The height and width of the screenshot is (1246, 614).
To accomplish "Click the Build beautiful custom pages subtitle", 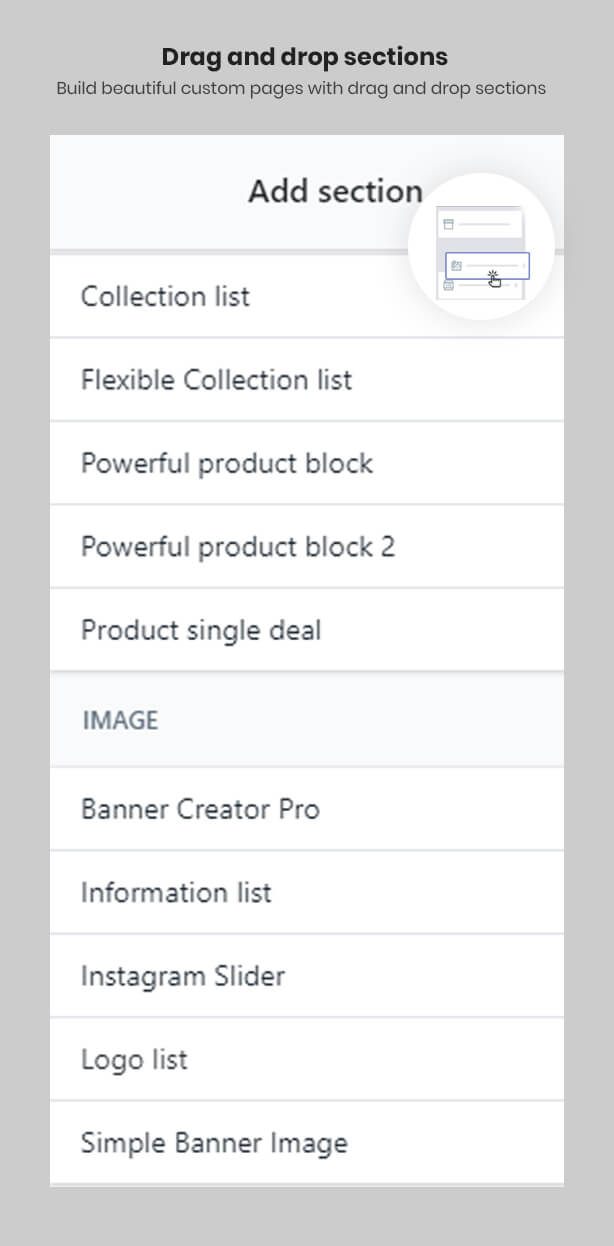I will tap(301, 88).
